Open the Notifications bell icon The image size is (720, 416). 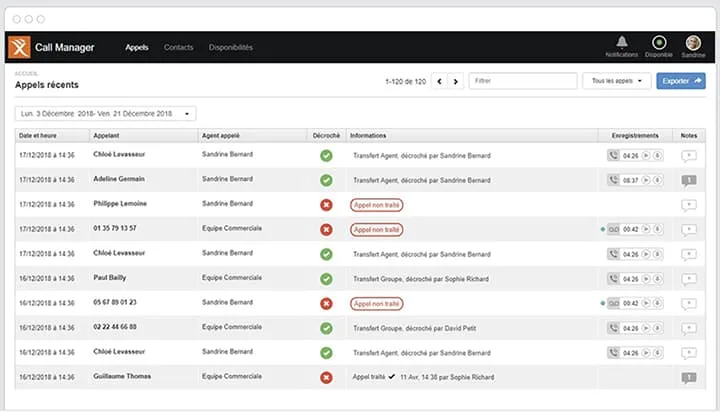point(622,42)
